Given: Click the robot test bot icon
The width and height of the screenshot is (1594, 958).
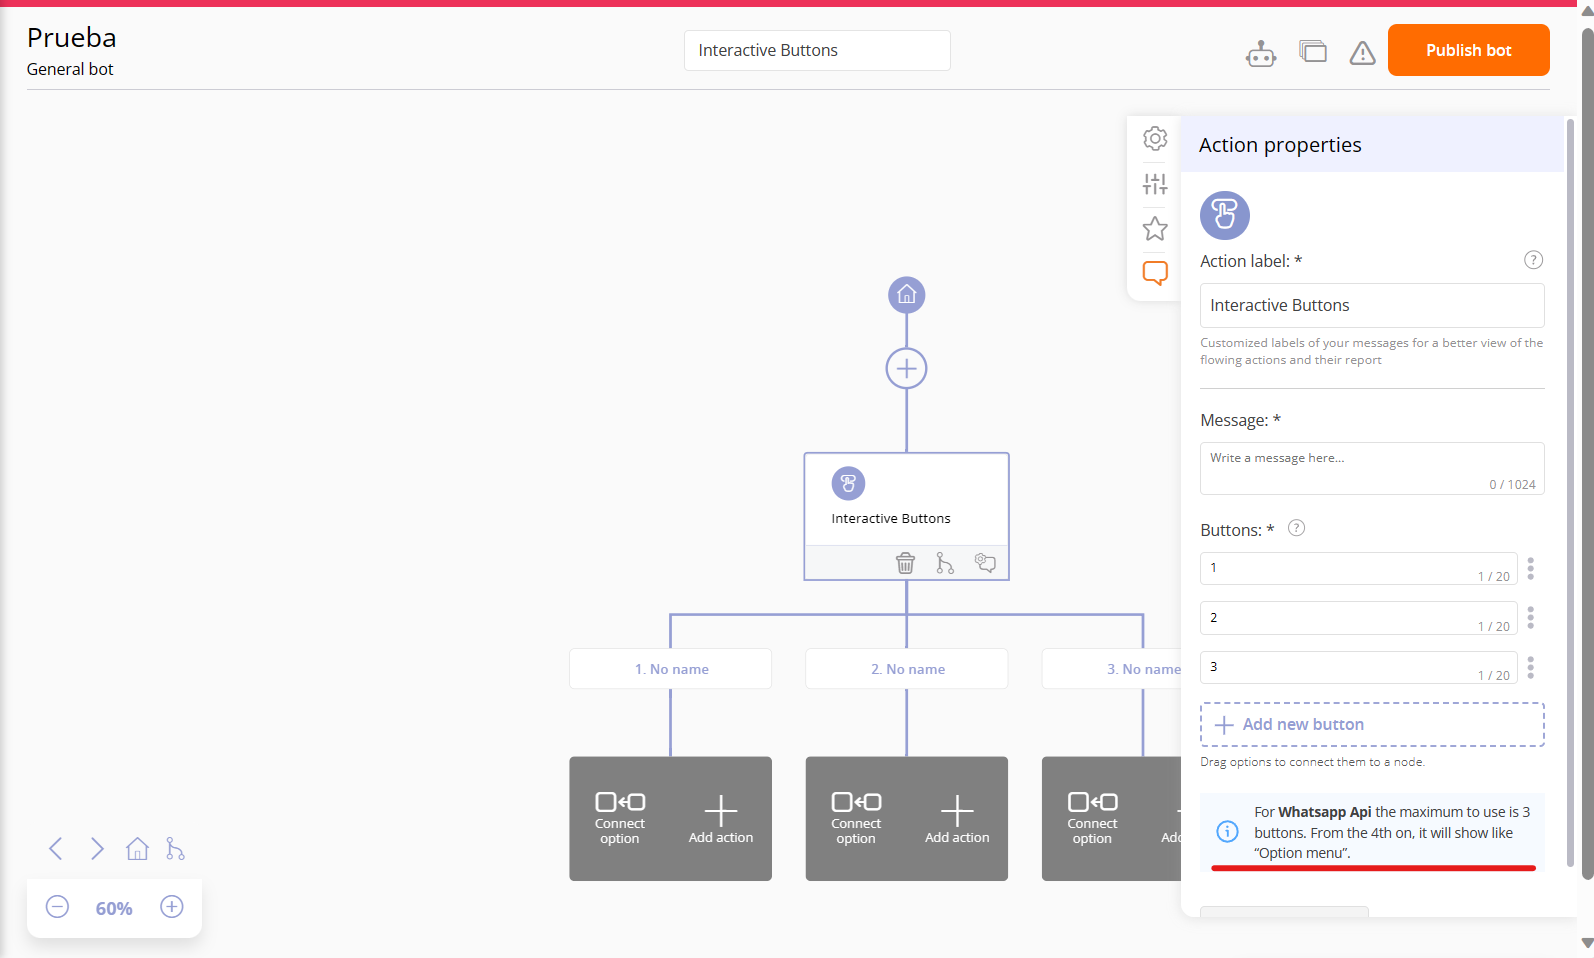Looking at the screenshot, I should (1261, 53).
